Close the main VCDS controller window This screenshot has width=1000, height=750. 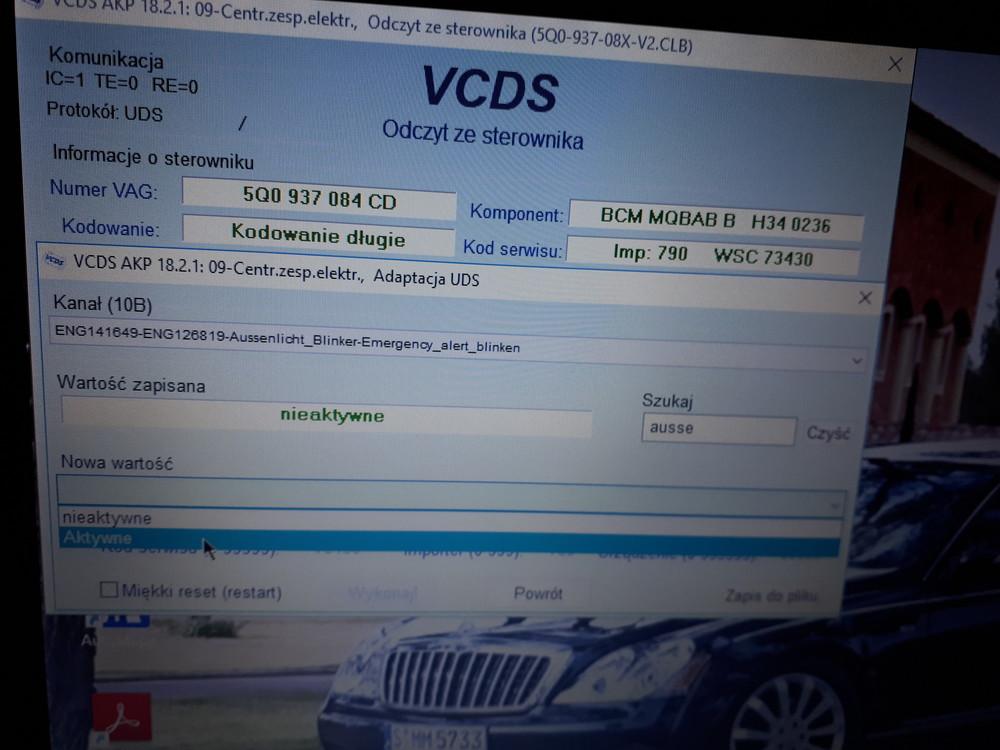894,65
